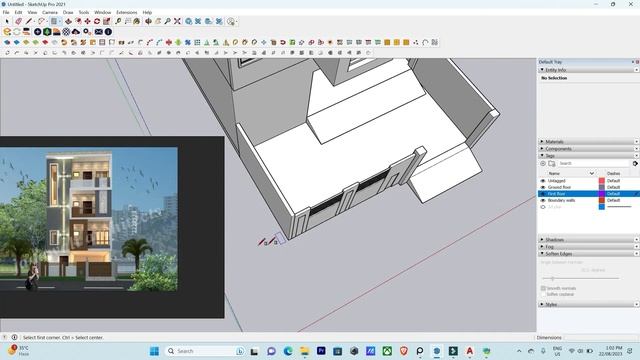Click the reference house image thumbnail
This screenshot has height=360, width=640.
click(x=89, y=219)
